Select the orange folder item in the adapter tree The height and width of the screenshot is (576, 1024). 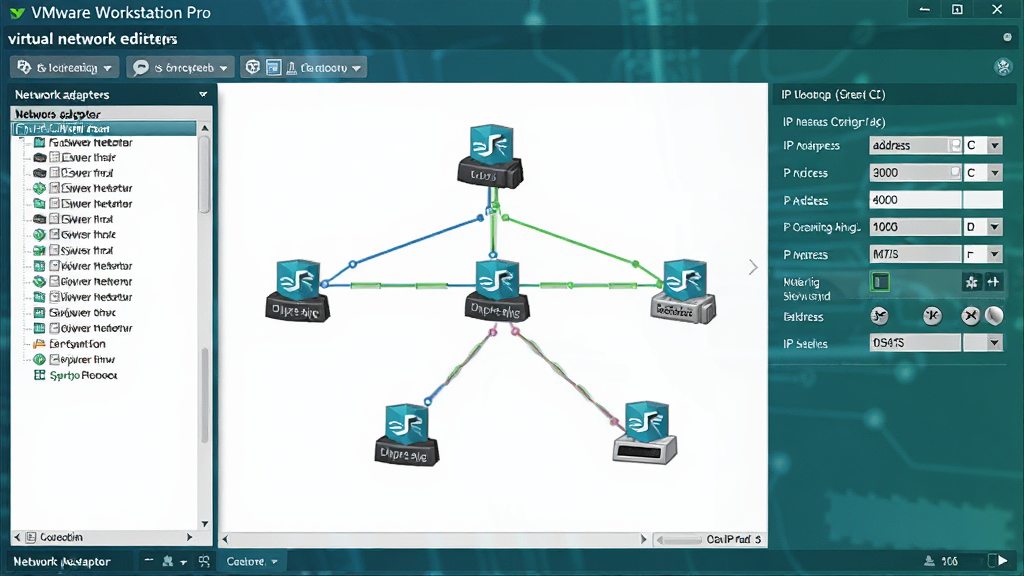[69, 344]
